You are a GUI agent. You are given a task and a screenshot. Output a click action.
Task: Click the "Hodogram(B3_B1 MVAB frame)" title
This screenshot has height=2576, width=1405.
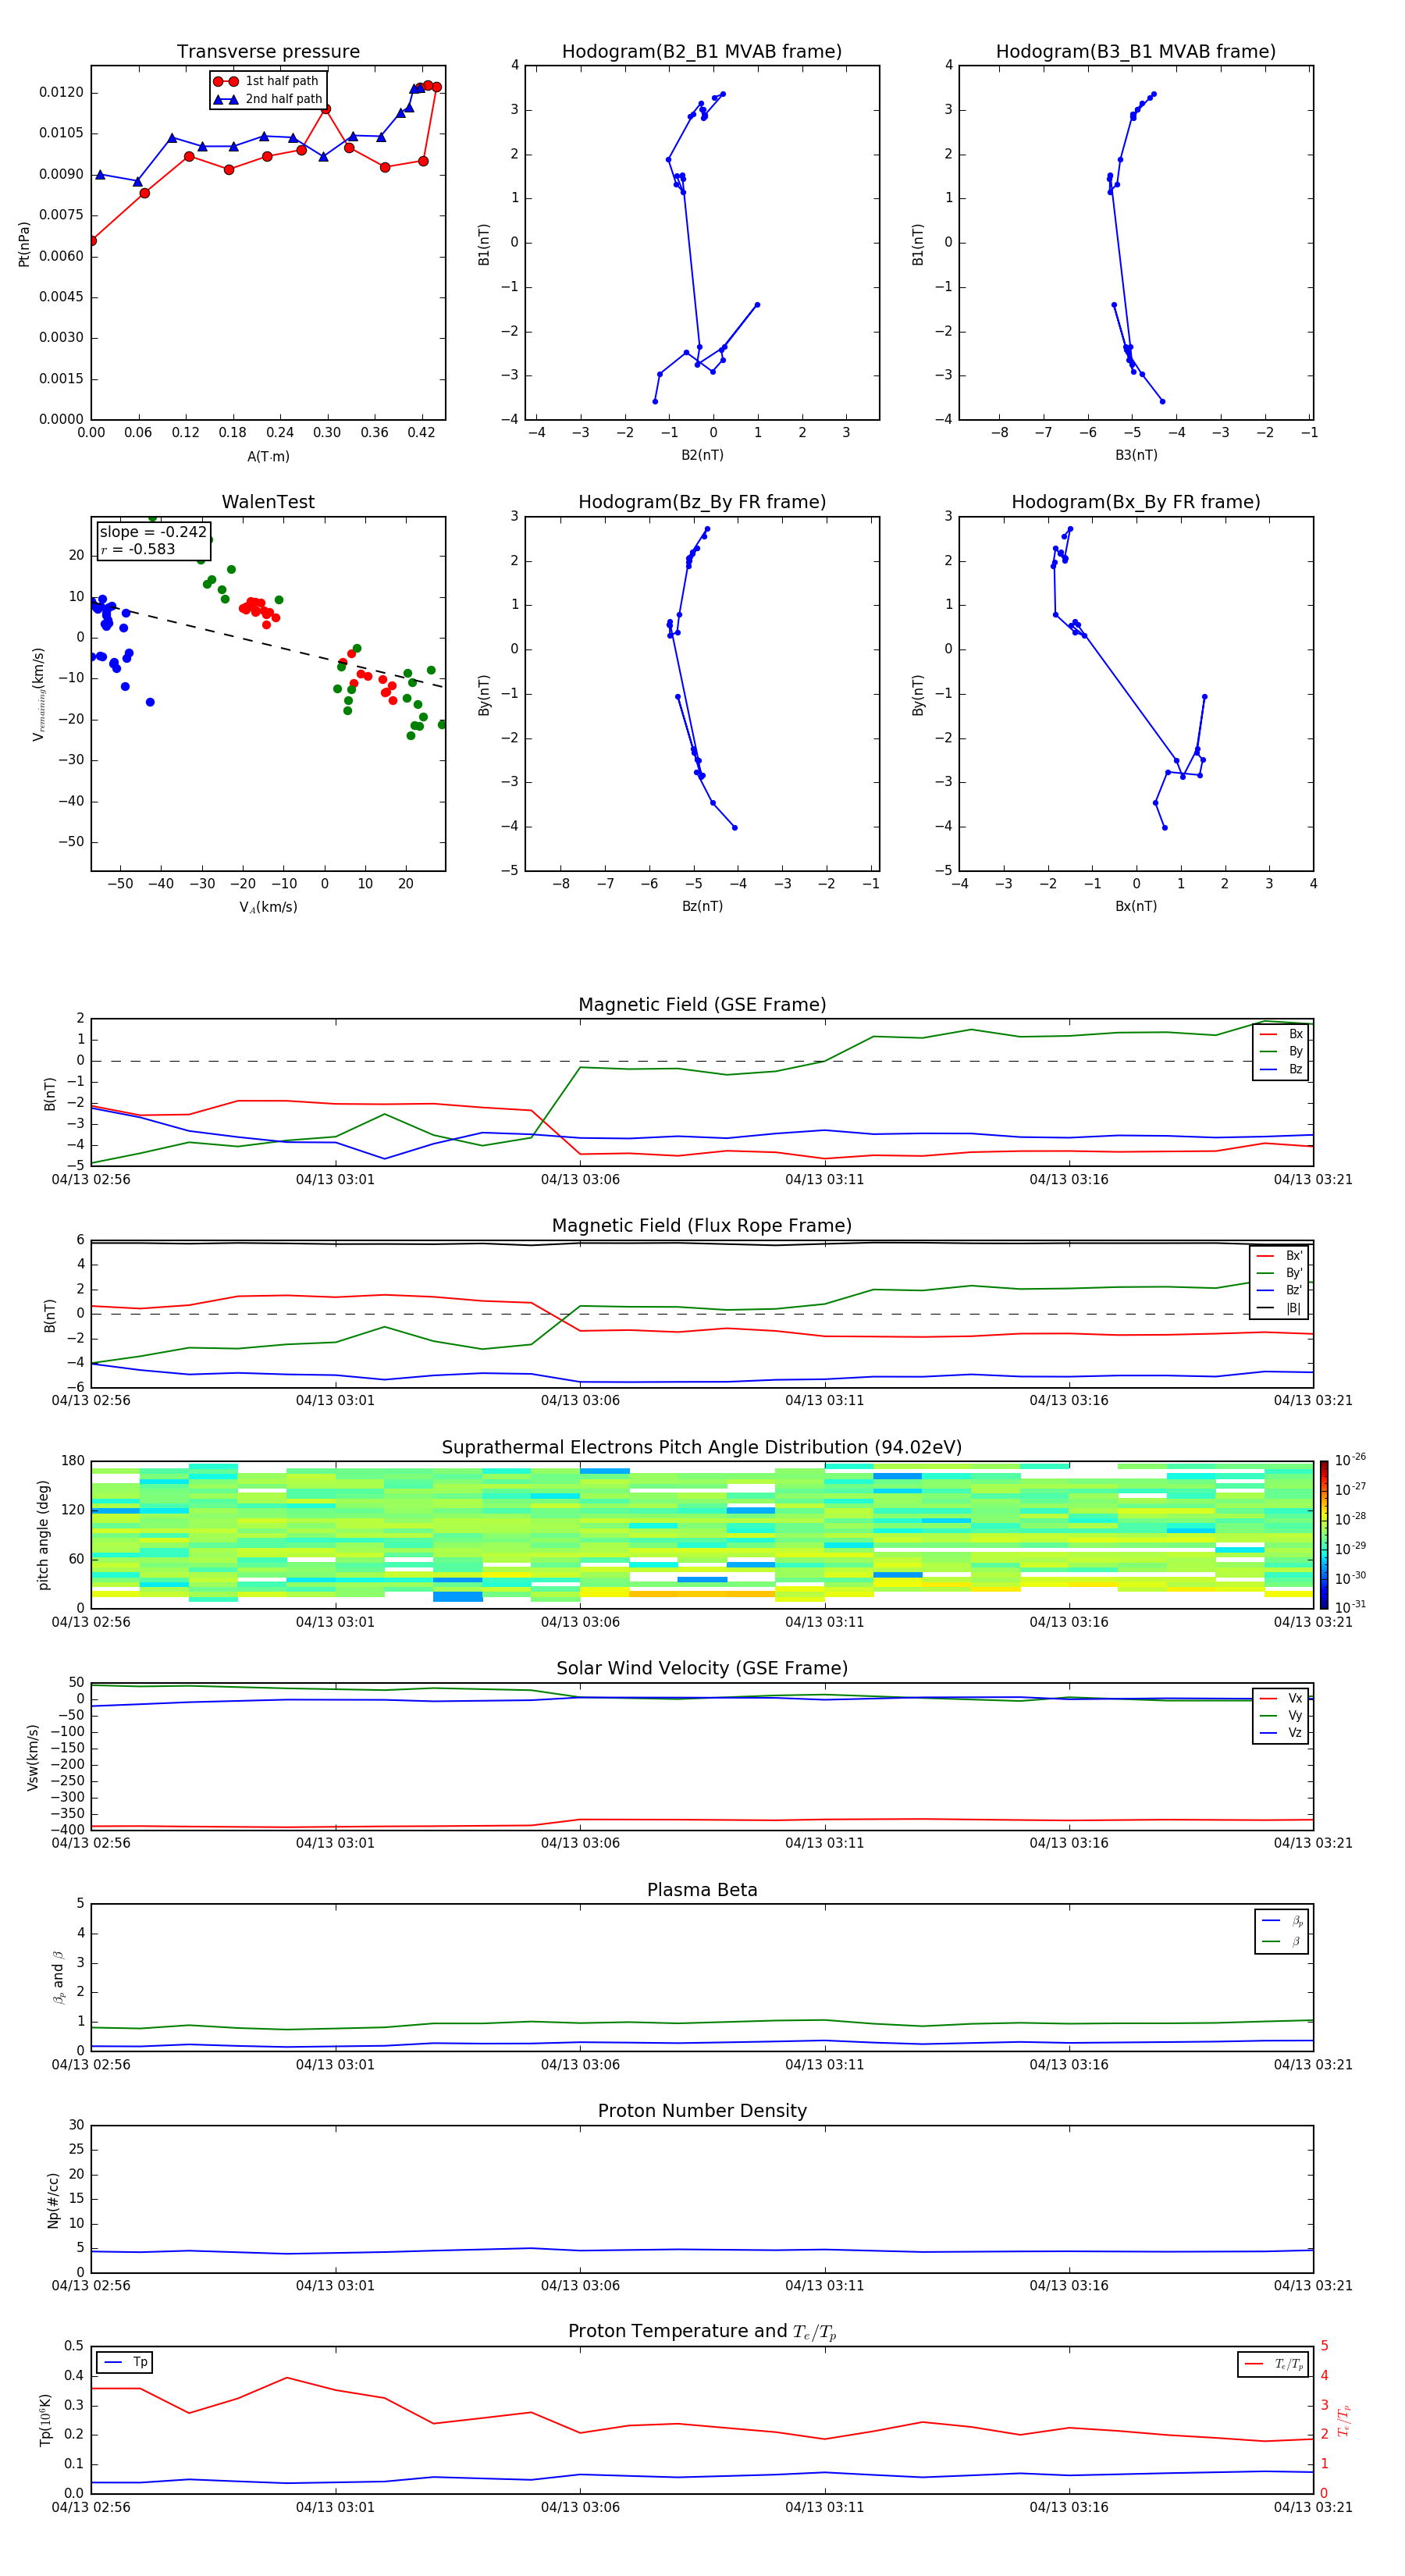coord(1136,52)
